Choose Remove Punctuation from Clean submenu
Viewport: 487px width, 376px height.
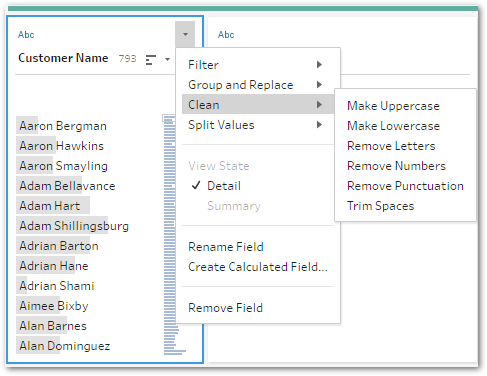pos(405,186)
